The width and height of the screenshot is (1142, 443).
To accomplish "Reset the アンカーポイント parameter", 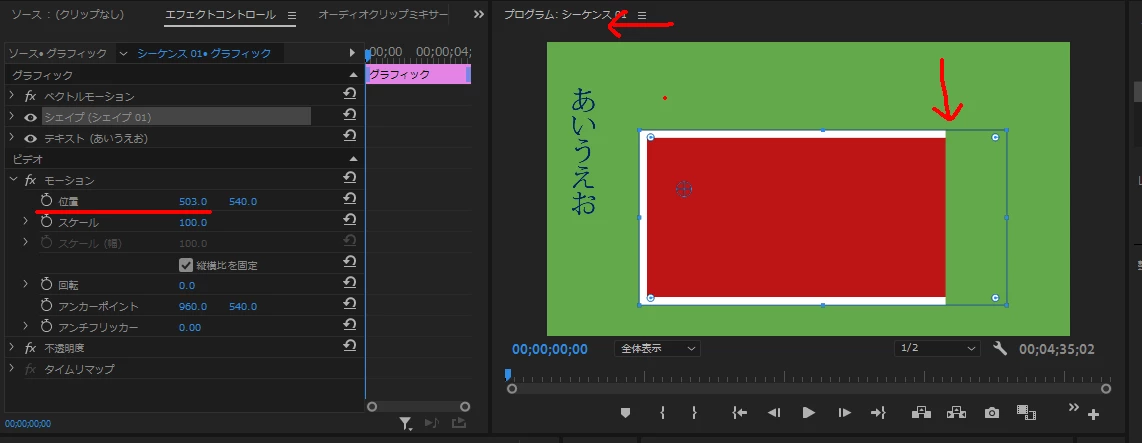I will (350, 304).
